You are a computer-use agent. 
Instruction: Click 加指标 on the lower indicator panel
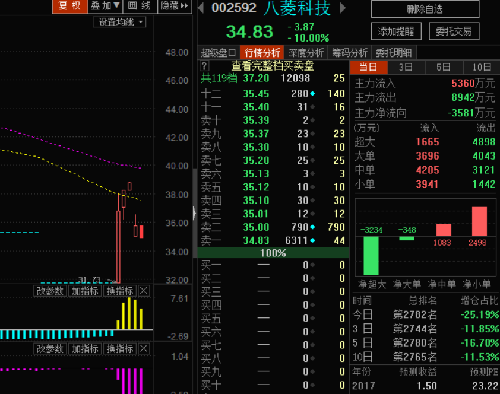pos(85,349)
